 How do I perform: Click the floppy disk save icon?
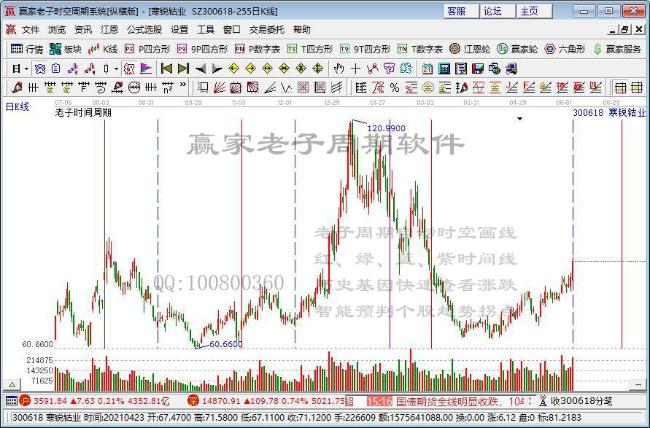pyautogui.click(x=478, y=68)
